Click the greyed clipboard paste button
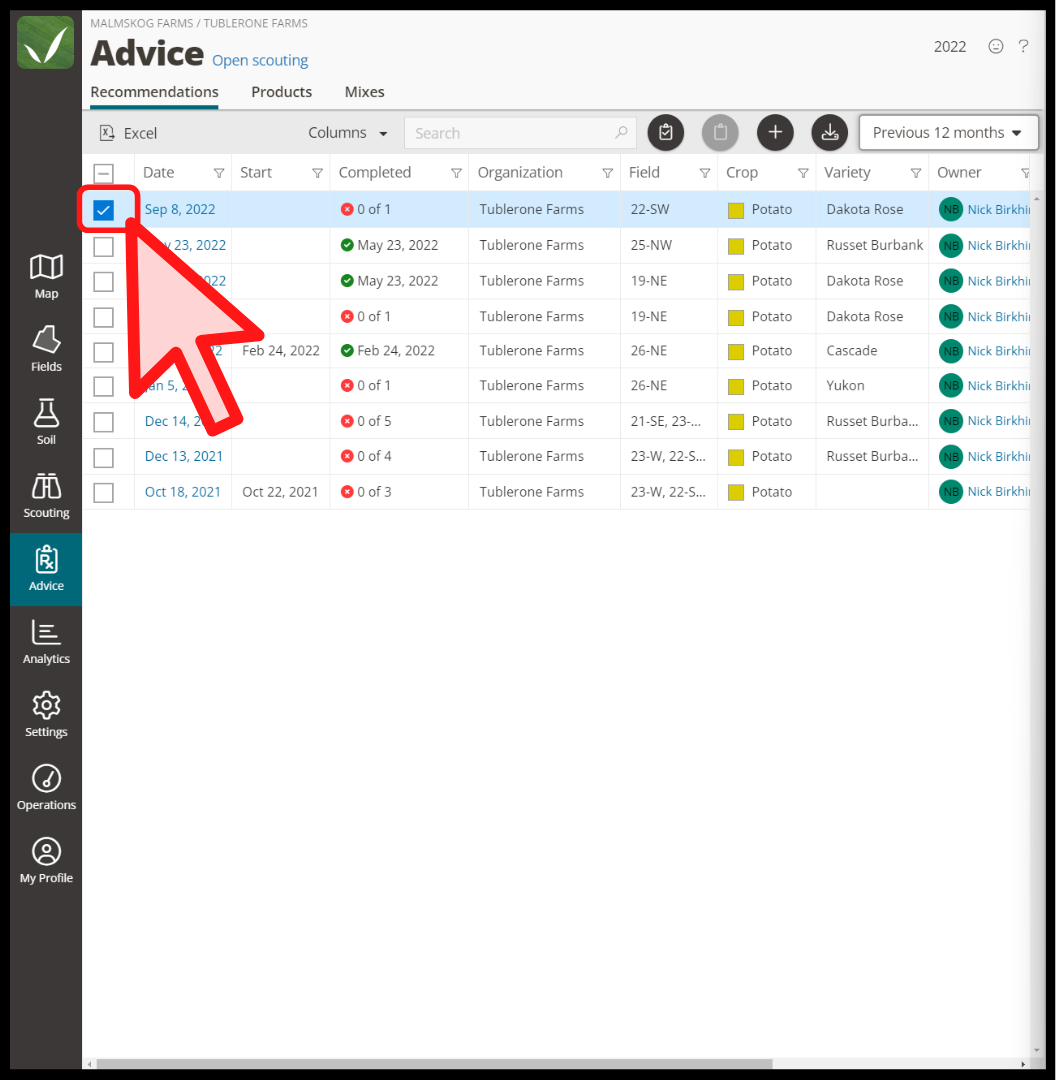 click(720, 132)
